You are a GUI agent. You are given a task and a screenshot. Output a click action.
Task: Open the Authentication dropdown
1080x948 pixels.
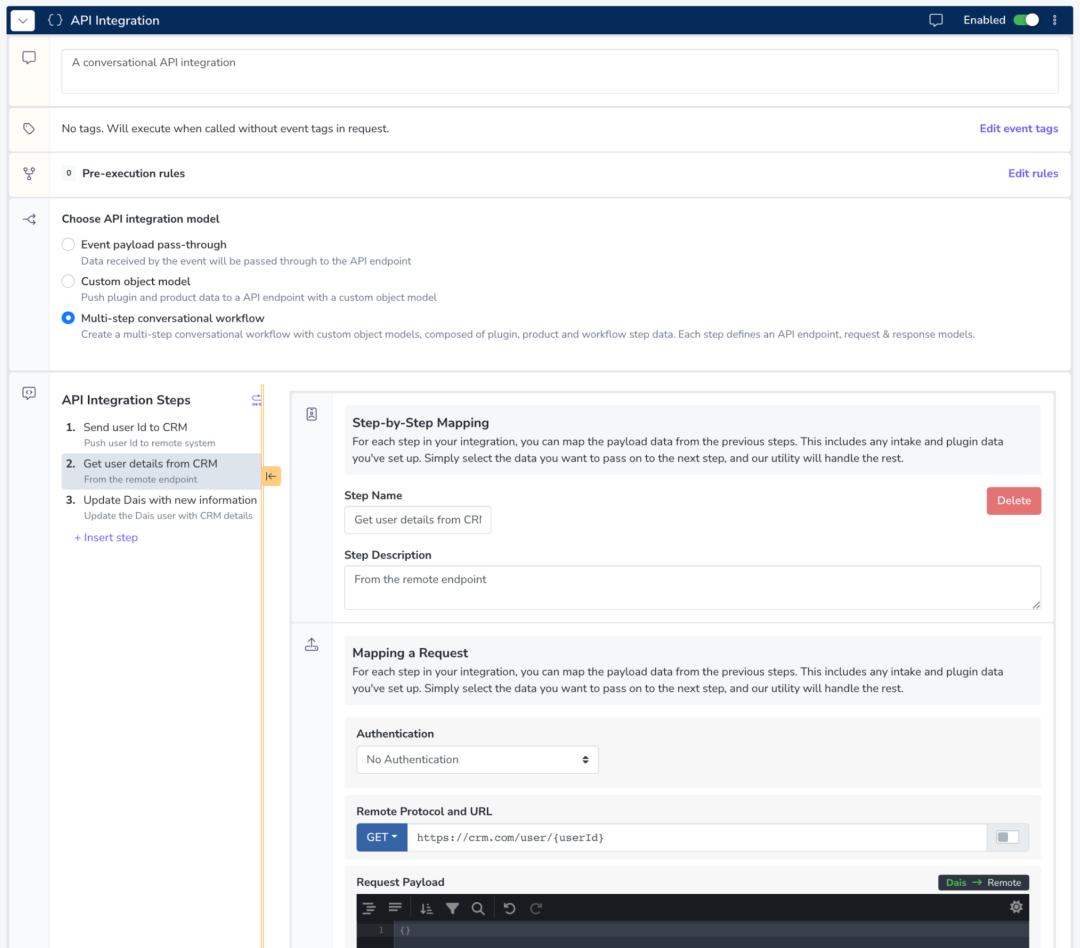(477, 760)
